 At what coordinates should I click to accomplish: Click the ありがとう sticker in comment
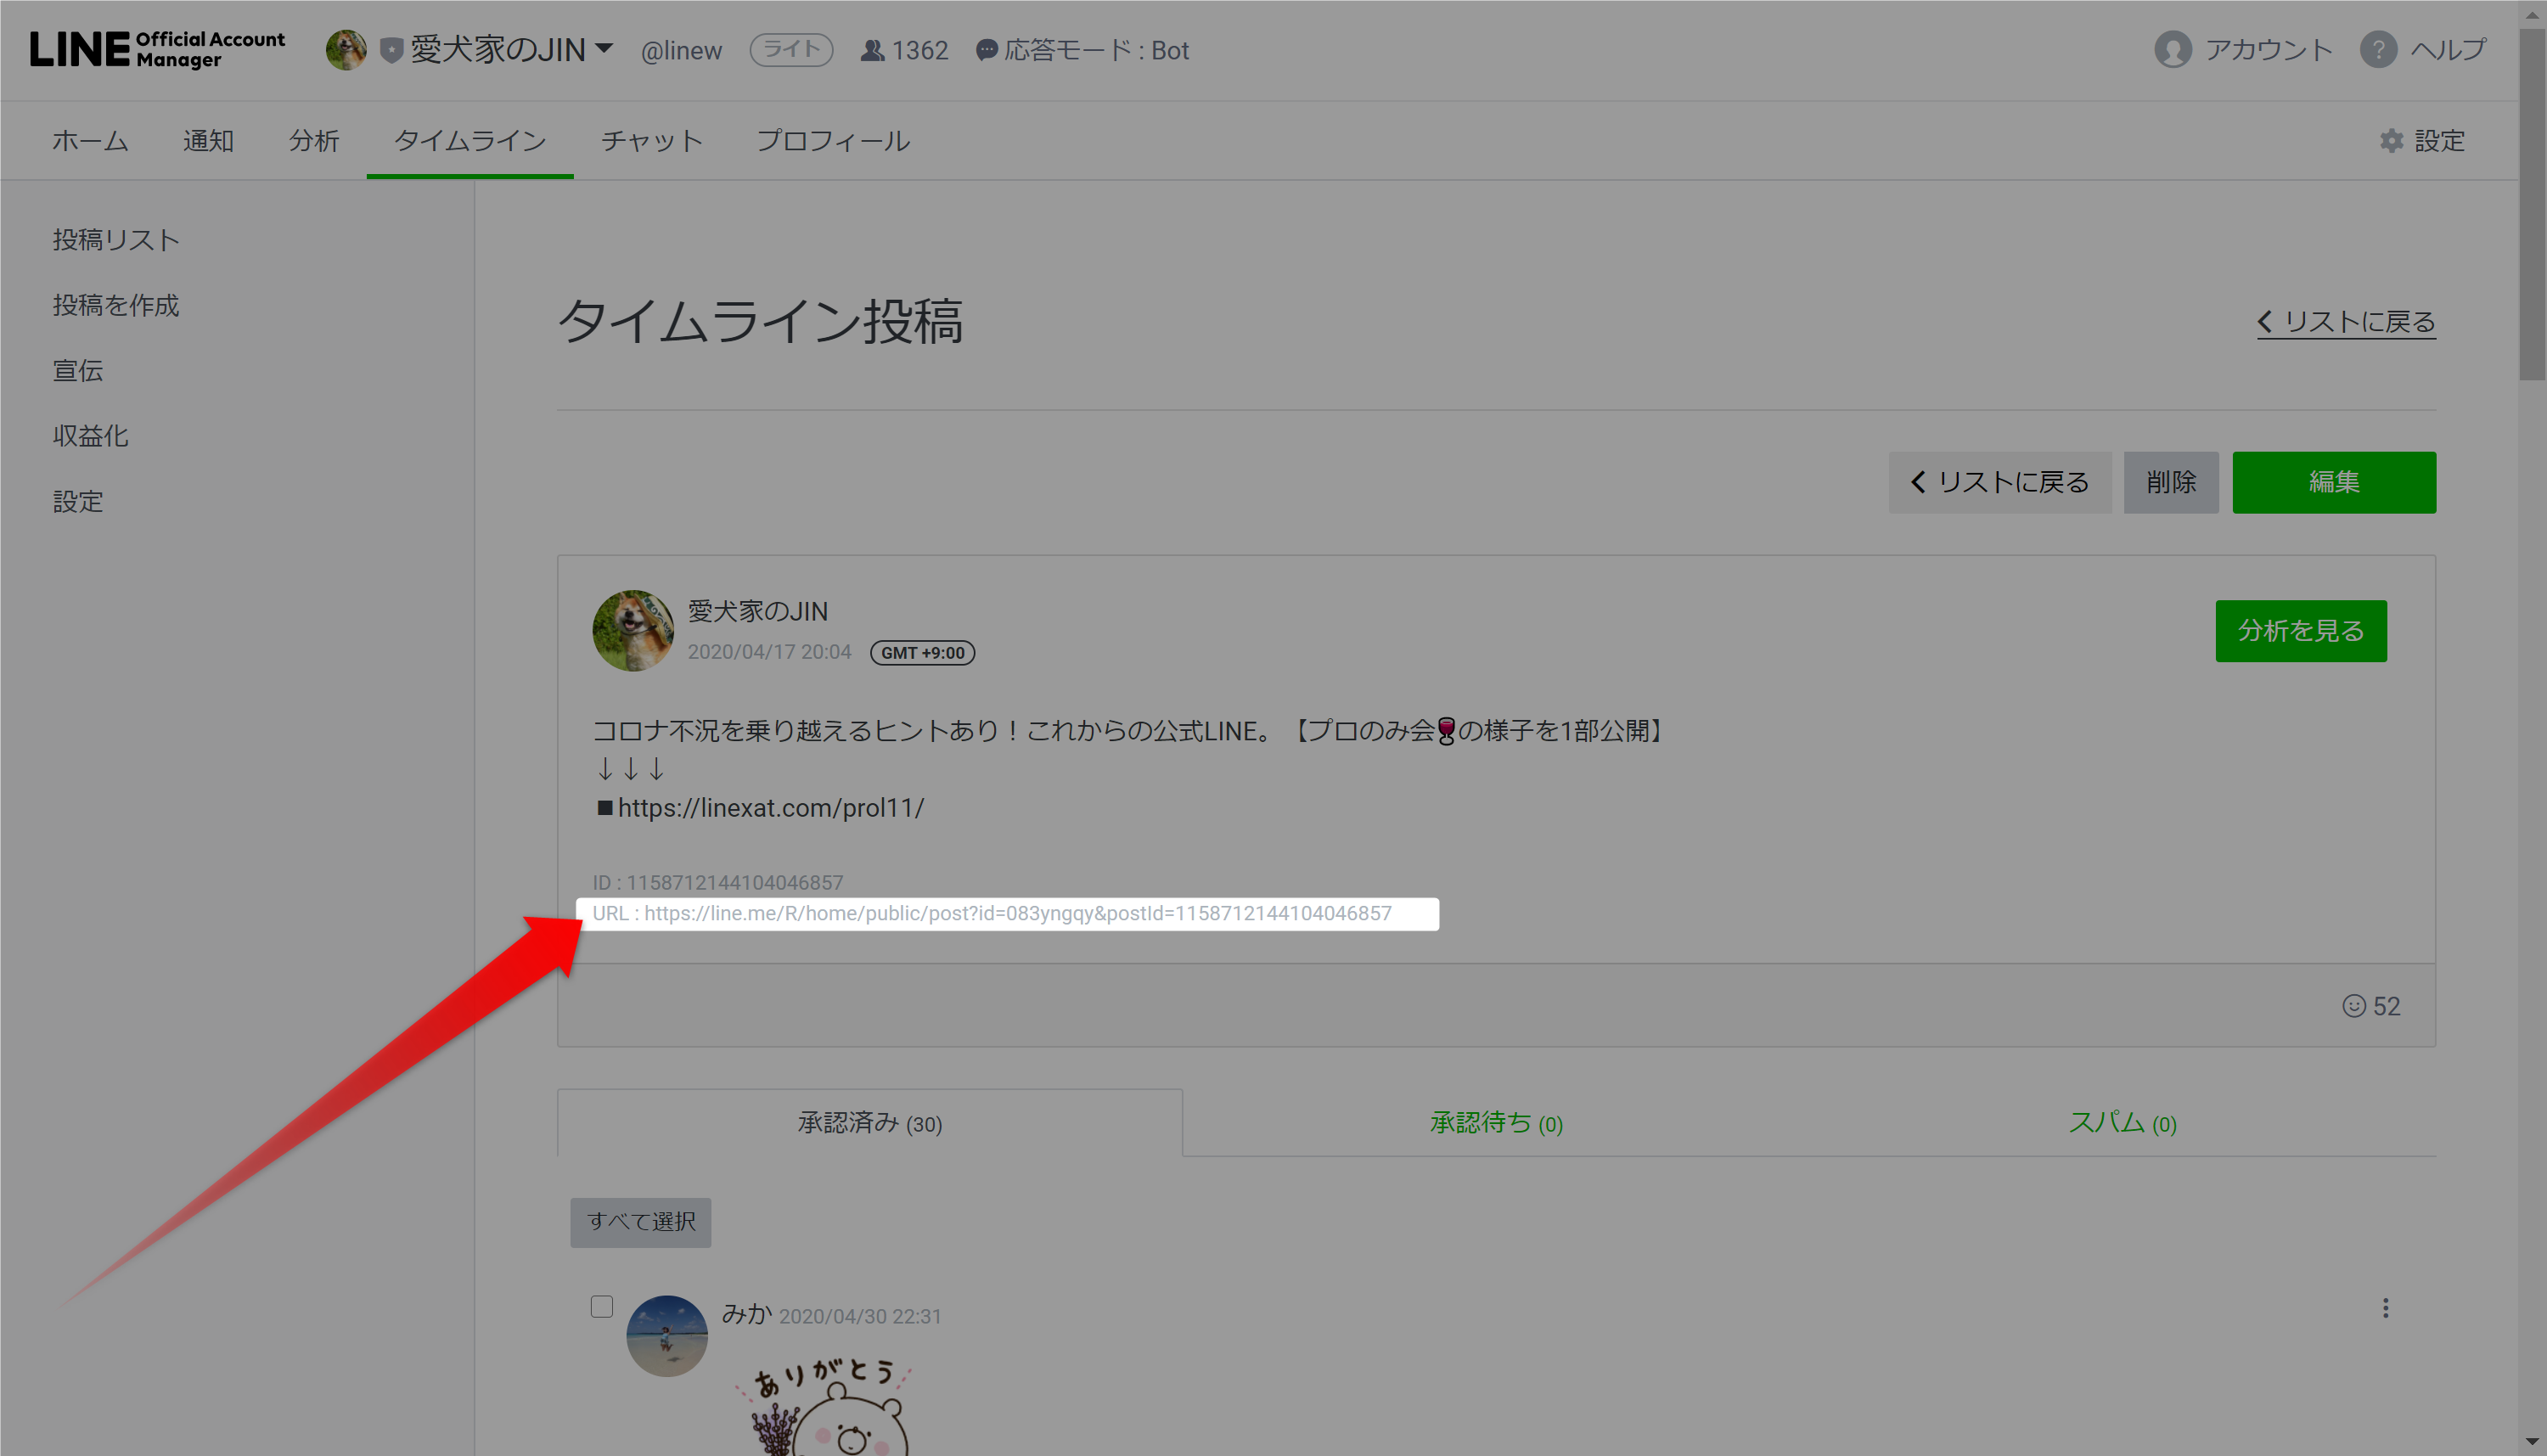[x=825, y=1405]
